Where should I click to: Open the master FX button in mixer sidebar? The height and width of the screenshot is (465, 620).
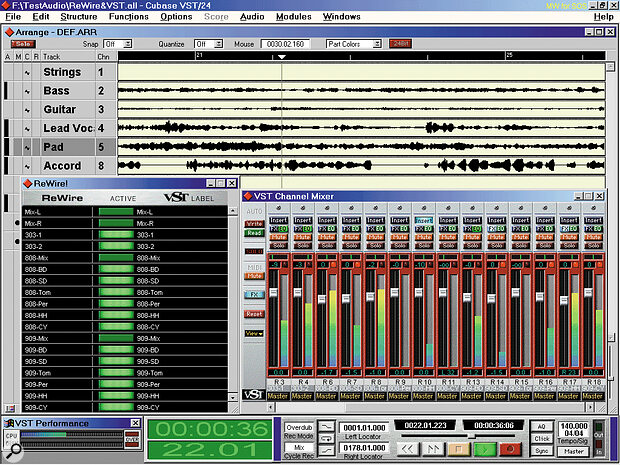tap(254, 295)
